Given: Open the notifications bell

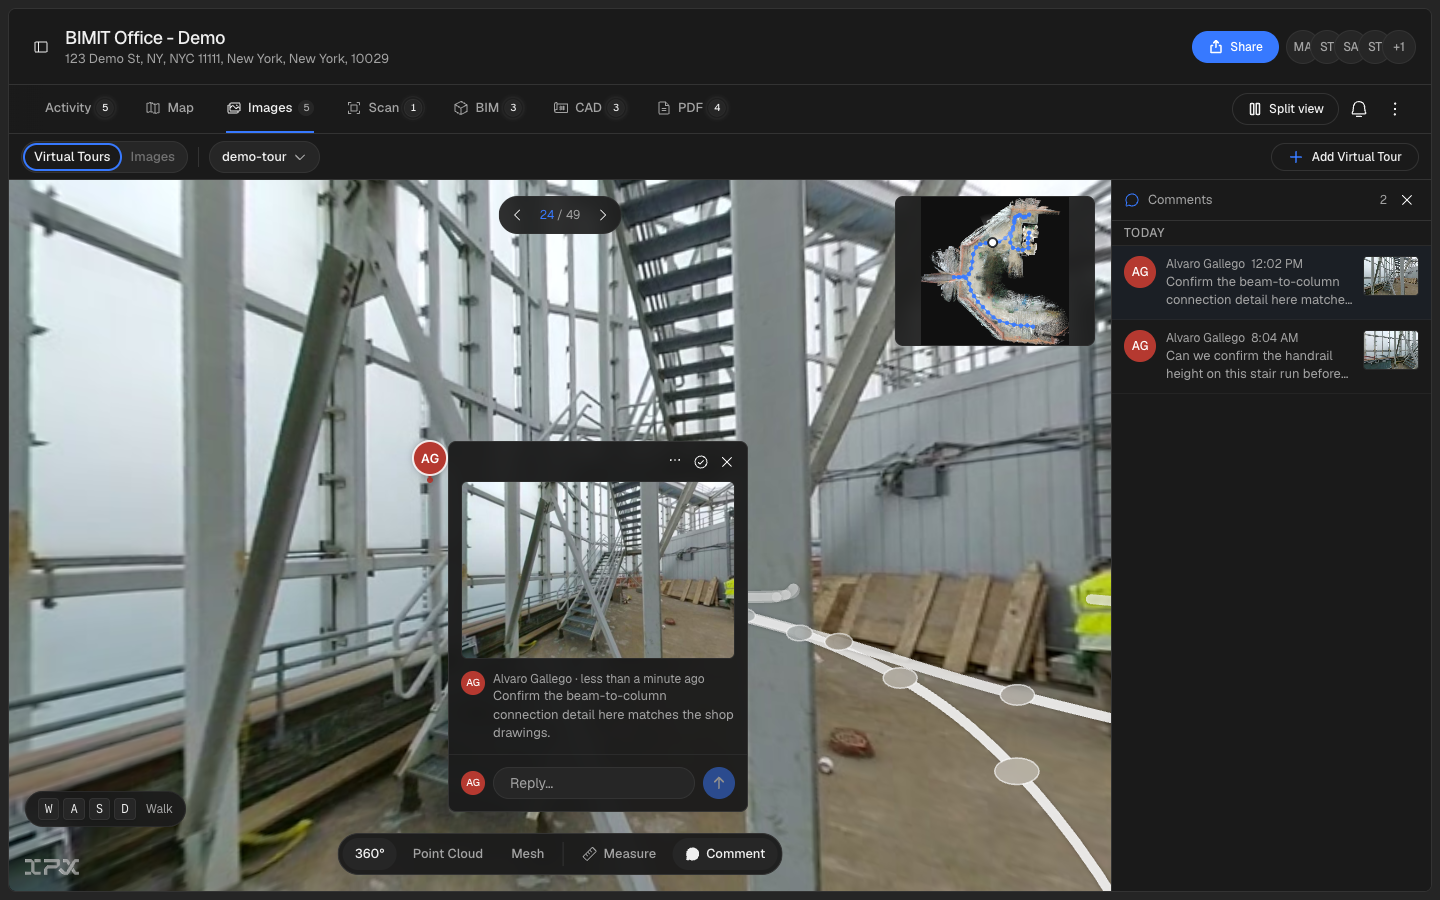Looking at the screenshot, I should pos(1359,109).
